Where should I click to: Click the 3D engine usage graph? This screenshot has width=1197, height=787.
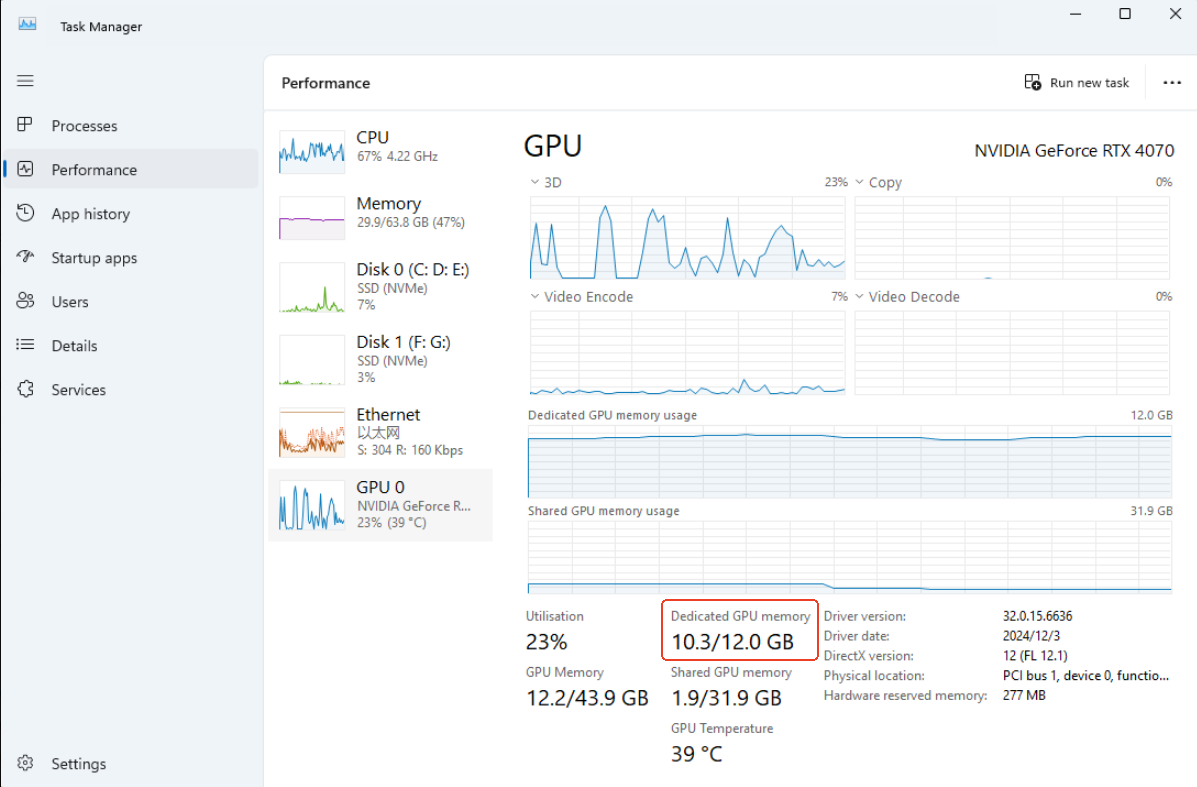(x=687, y=237)
